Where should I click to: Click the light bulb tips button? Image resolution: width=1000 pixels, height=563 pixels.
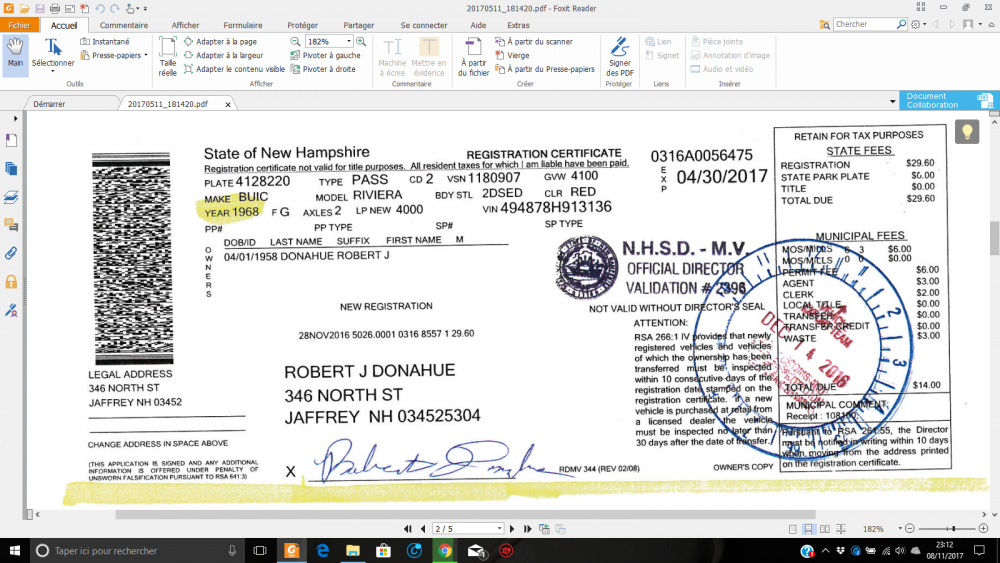(967, 132)
